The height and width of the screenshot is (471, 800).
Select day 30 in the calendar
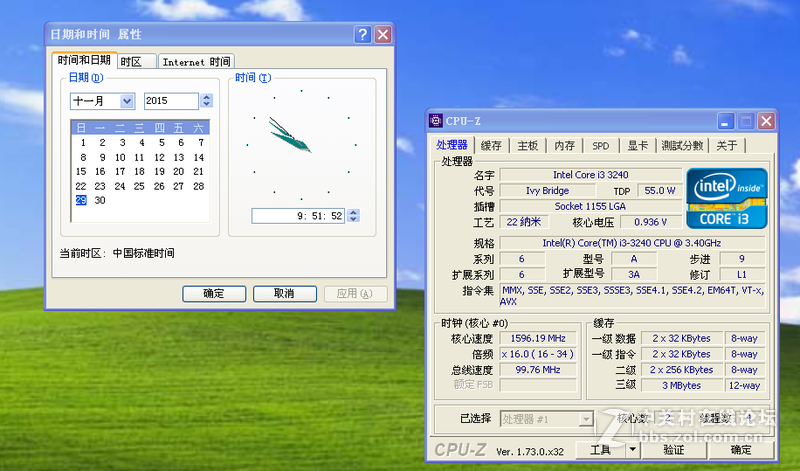[101, 200]
